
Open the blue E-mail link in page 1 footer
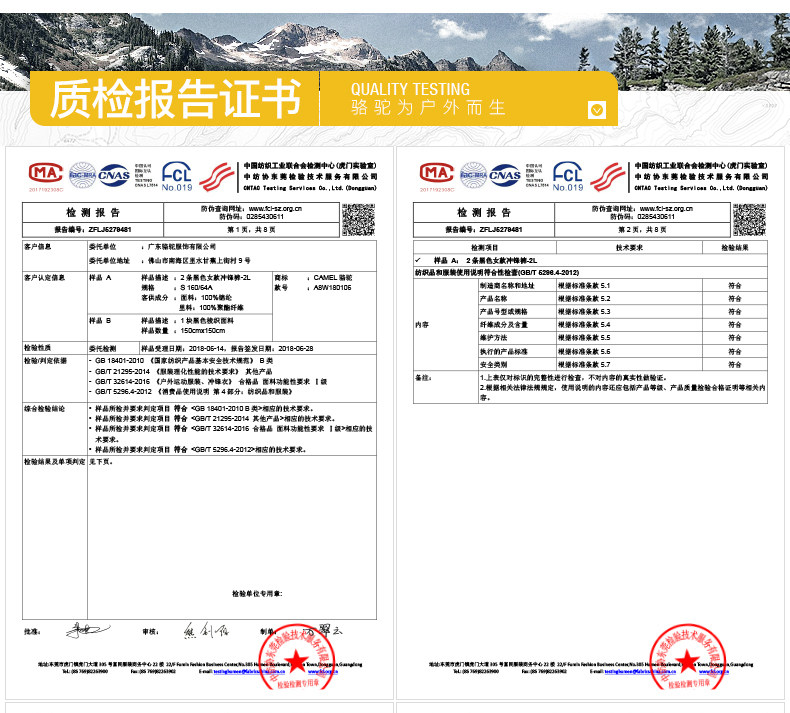[249, 671]
